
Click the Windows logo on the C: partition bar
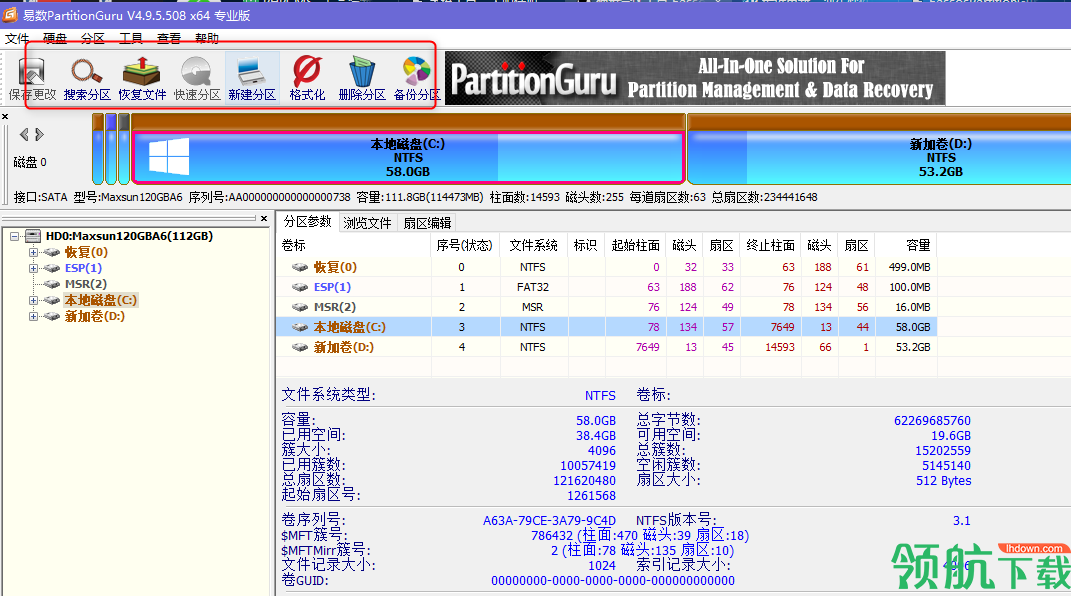coord(169,156)
